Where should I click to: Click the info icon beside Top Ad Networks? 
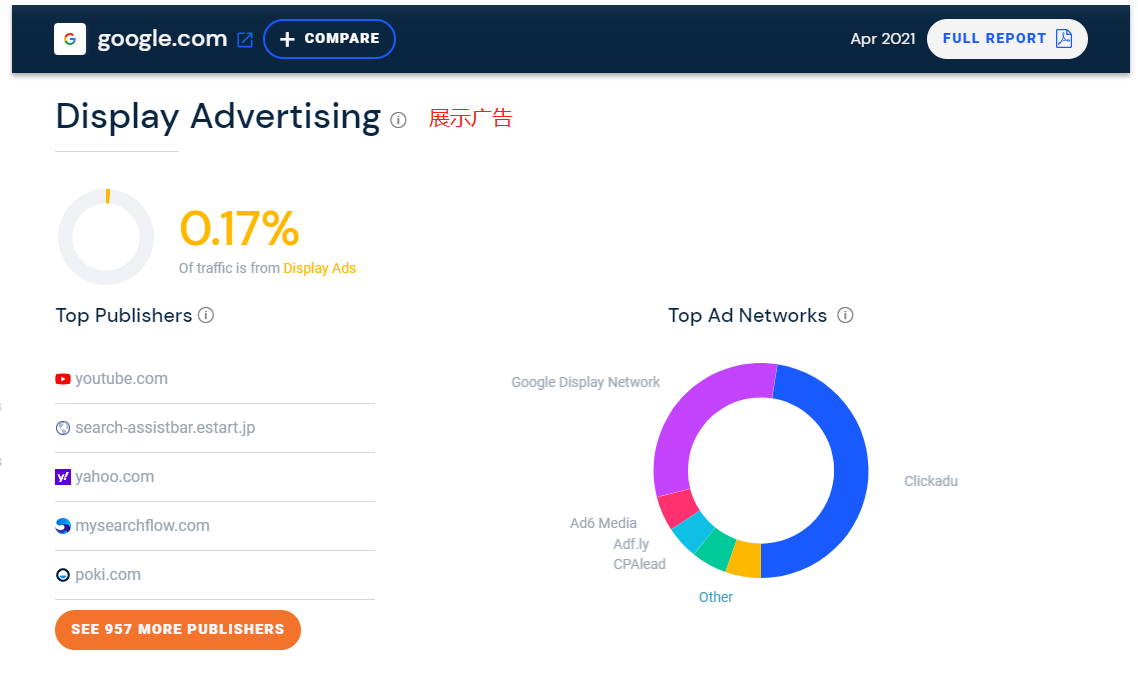click(x=845, y=315)
